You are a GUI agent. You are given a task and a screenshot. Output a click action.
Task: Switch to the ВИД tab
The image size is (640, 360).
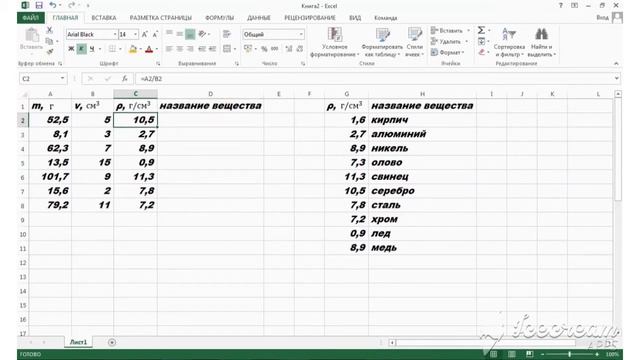point(355,18)
